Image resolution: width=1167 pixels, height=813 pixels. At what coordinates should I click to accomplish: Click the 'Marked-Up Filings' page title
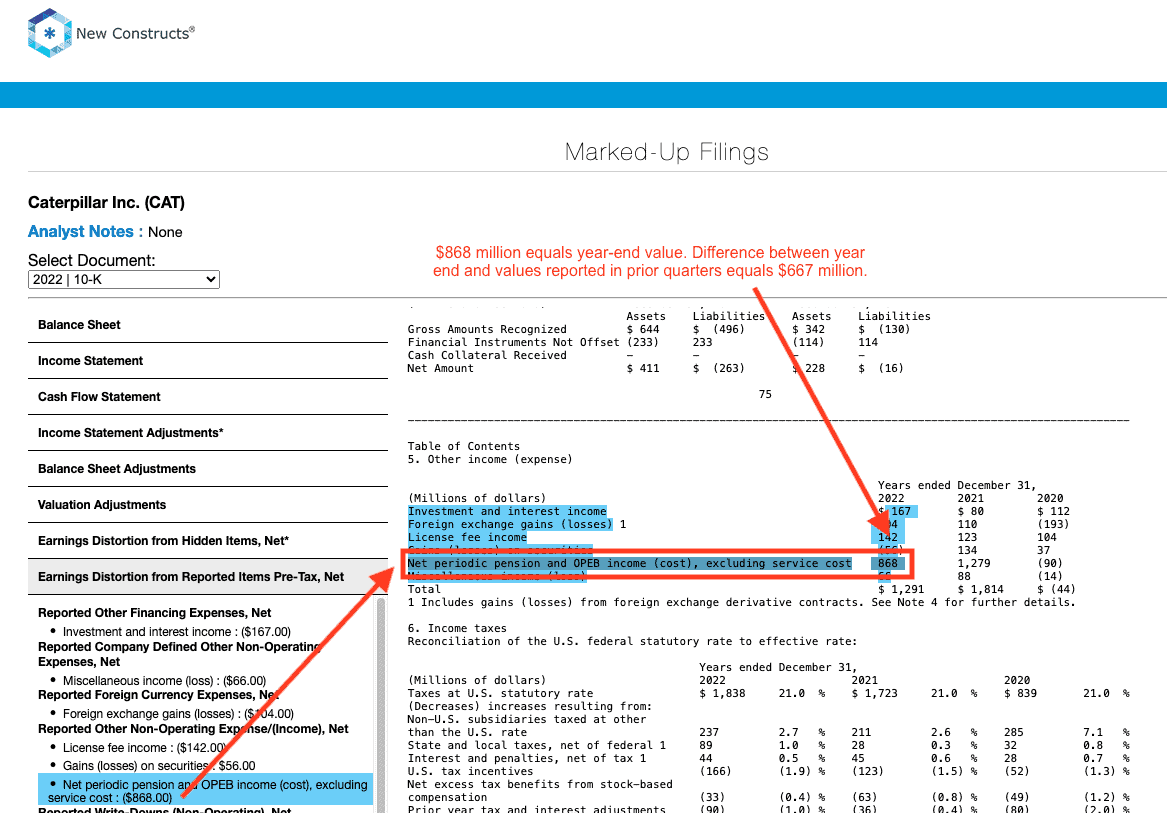click(667, 152)
